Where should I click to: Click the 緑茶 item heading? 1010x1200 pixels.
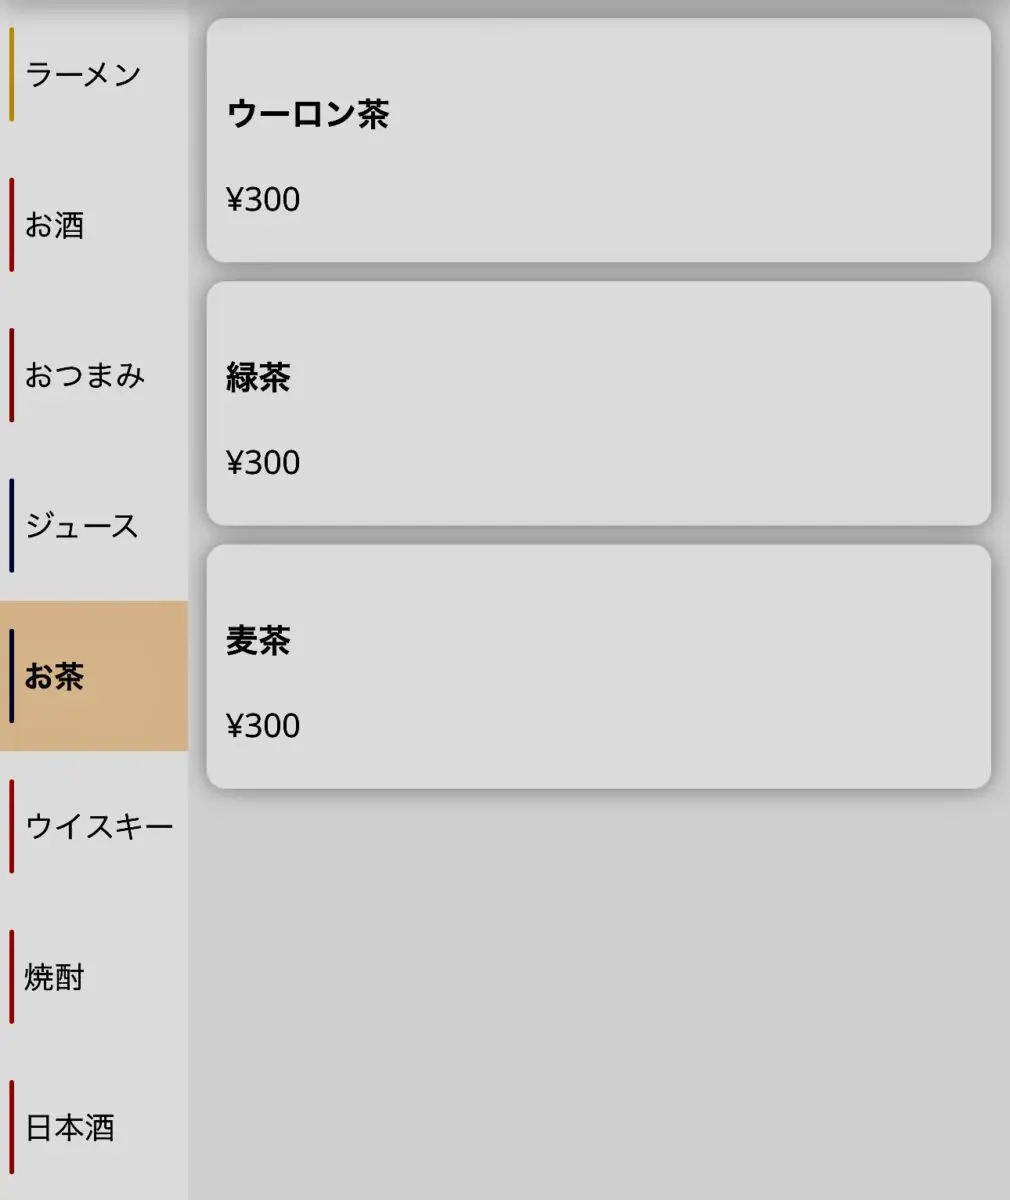pos(259,377)
